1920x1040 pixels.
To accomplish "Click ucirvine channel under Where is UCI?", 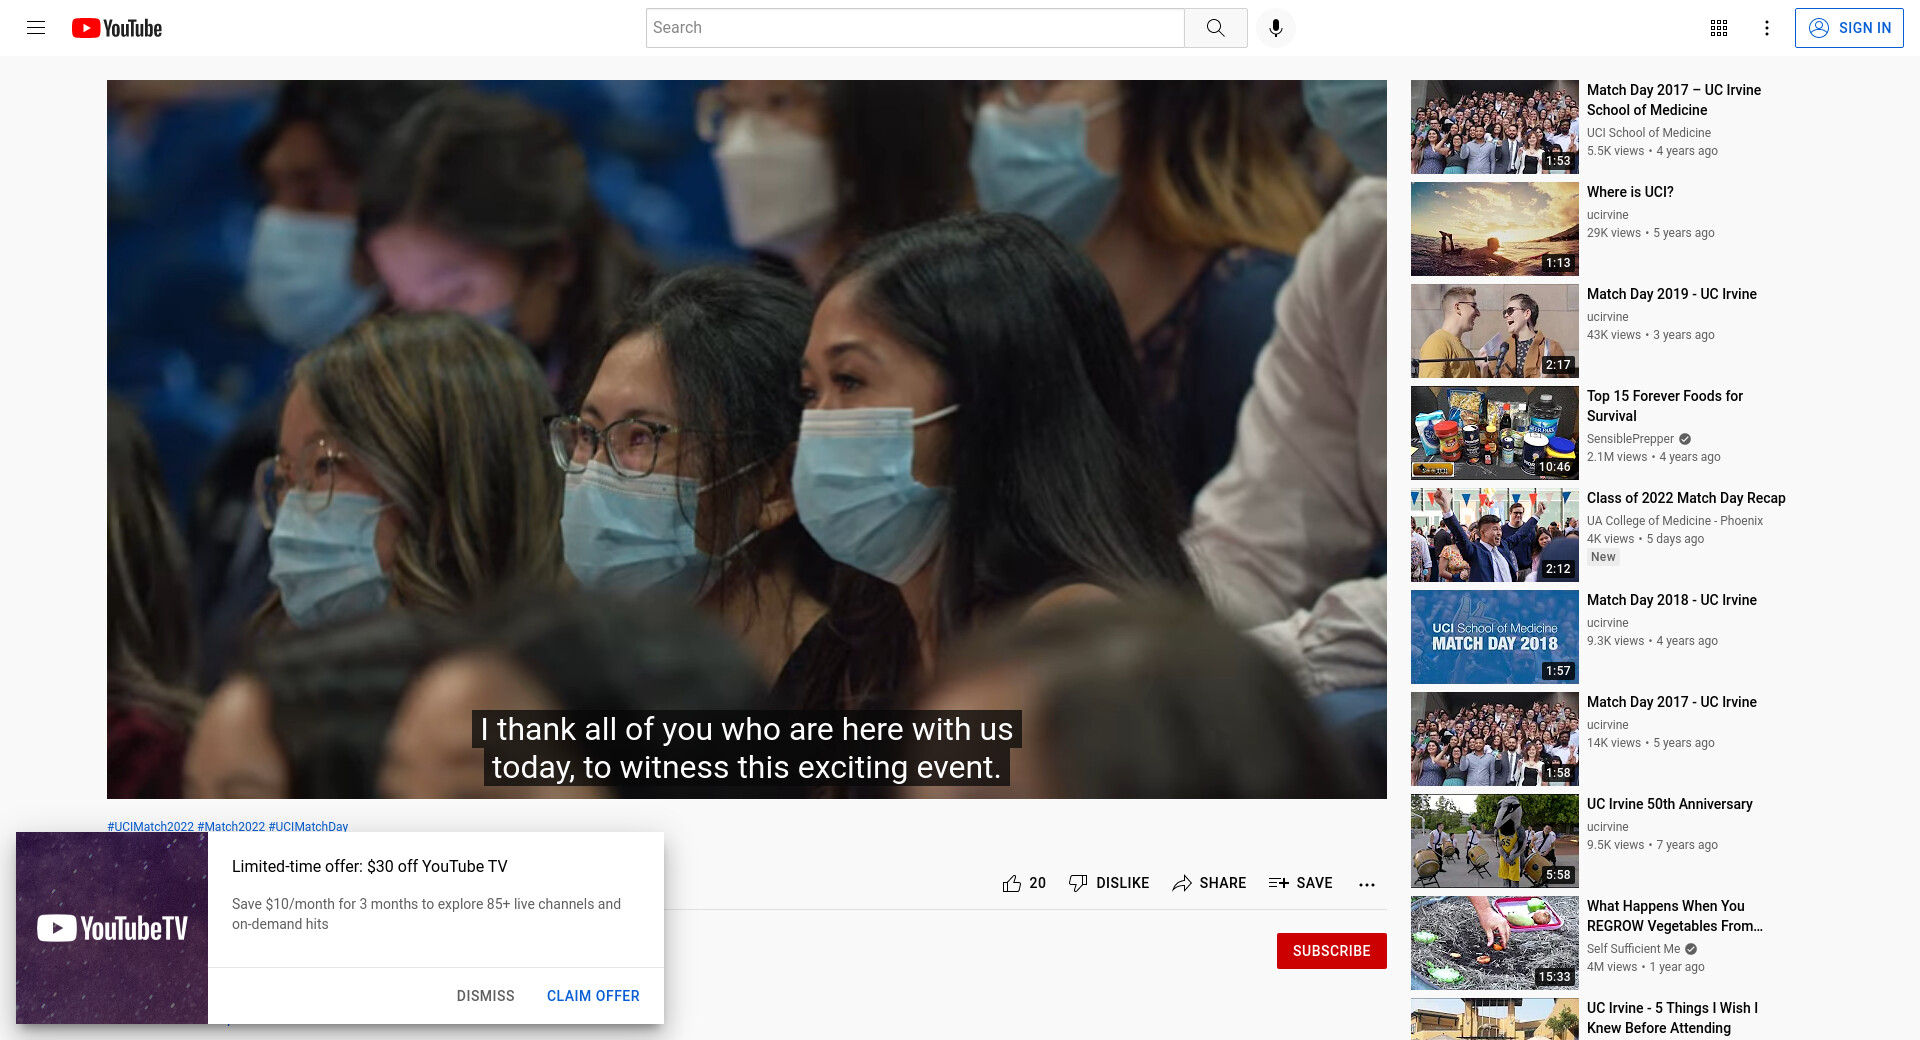I will coord(1608,215).
